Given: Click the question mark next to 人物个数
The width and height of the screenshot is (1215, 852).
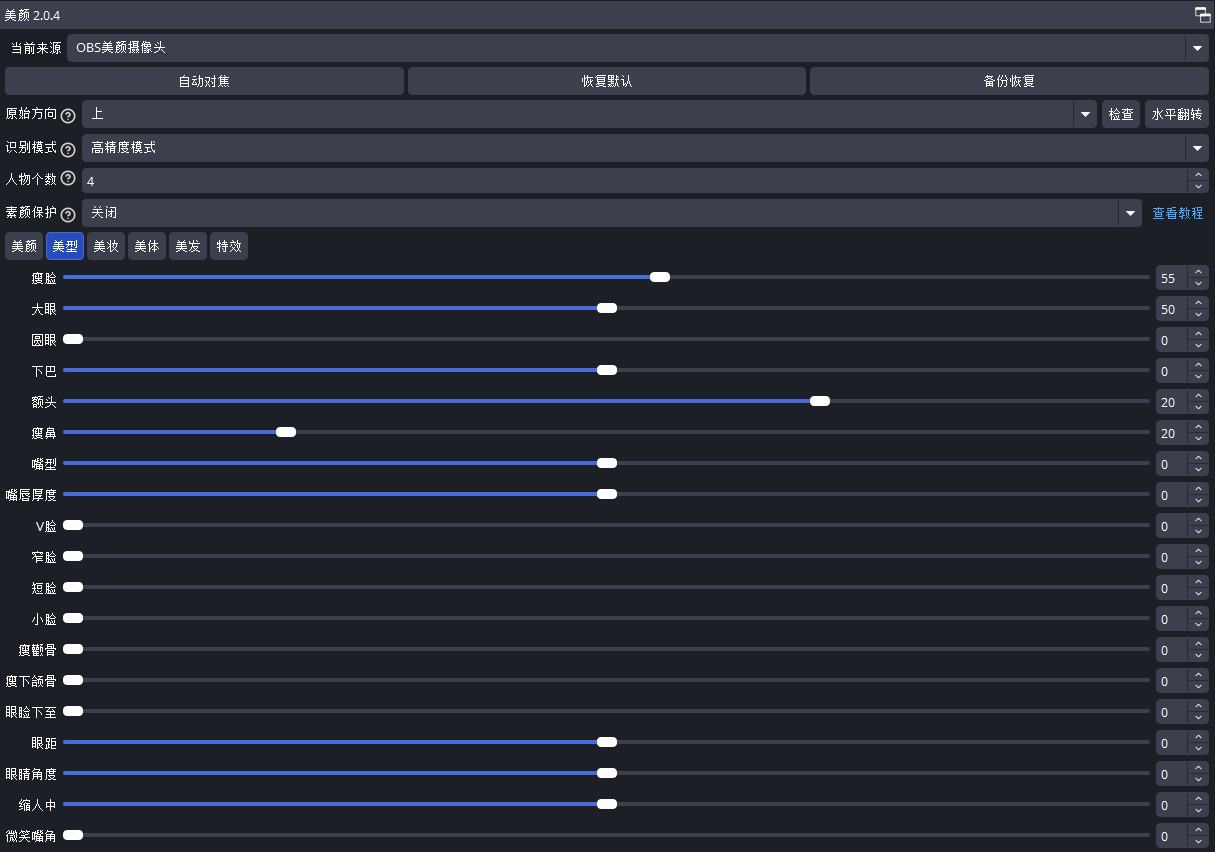Looking at the screenshot, I should (x=68, y=179).
